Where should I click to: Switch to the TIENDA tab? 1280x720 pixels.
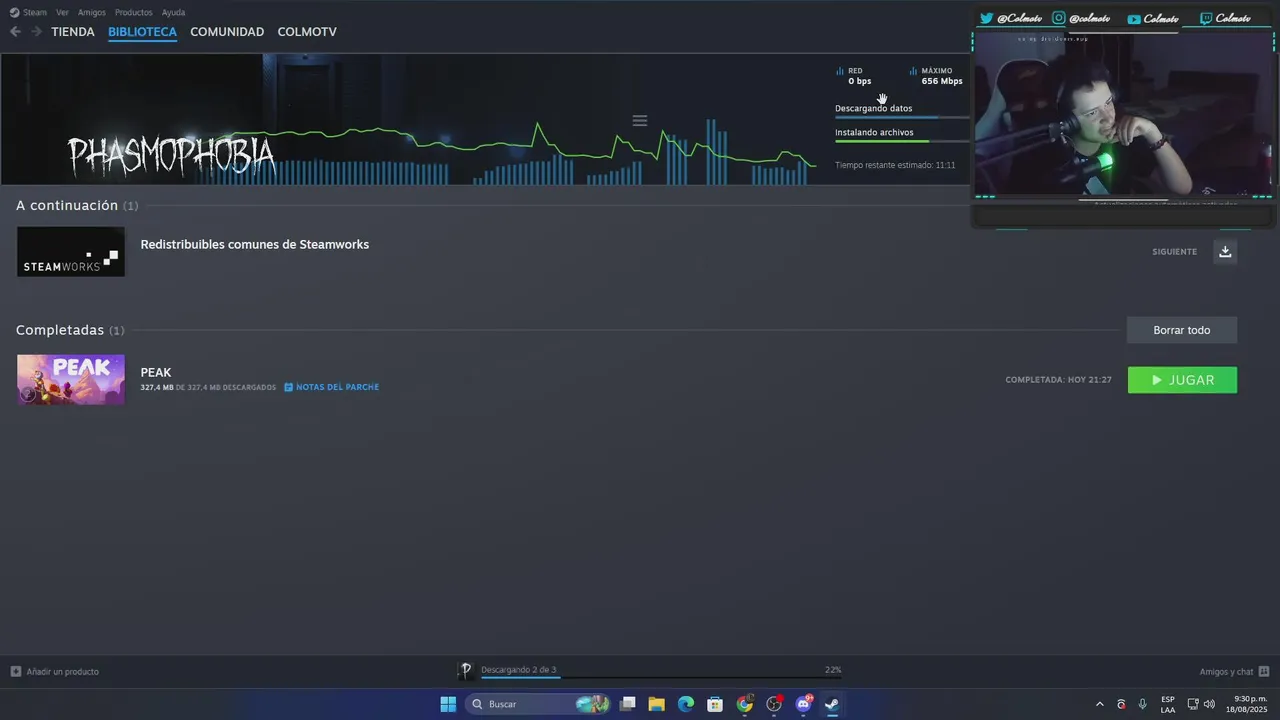click(73, 32)
